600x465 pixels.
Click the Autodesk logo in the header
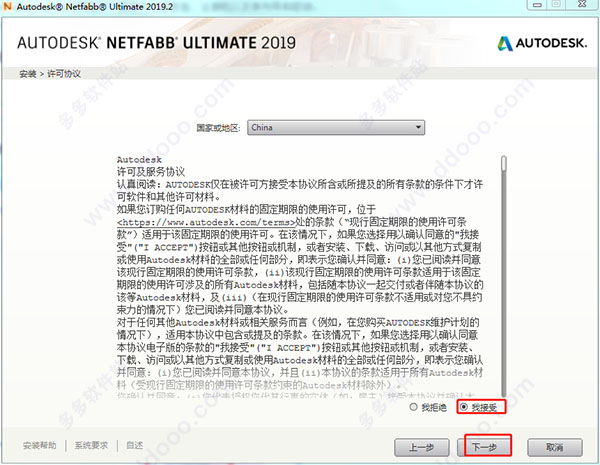coord(542,43)
